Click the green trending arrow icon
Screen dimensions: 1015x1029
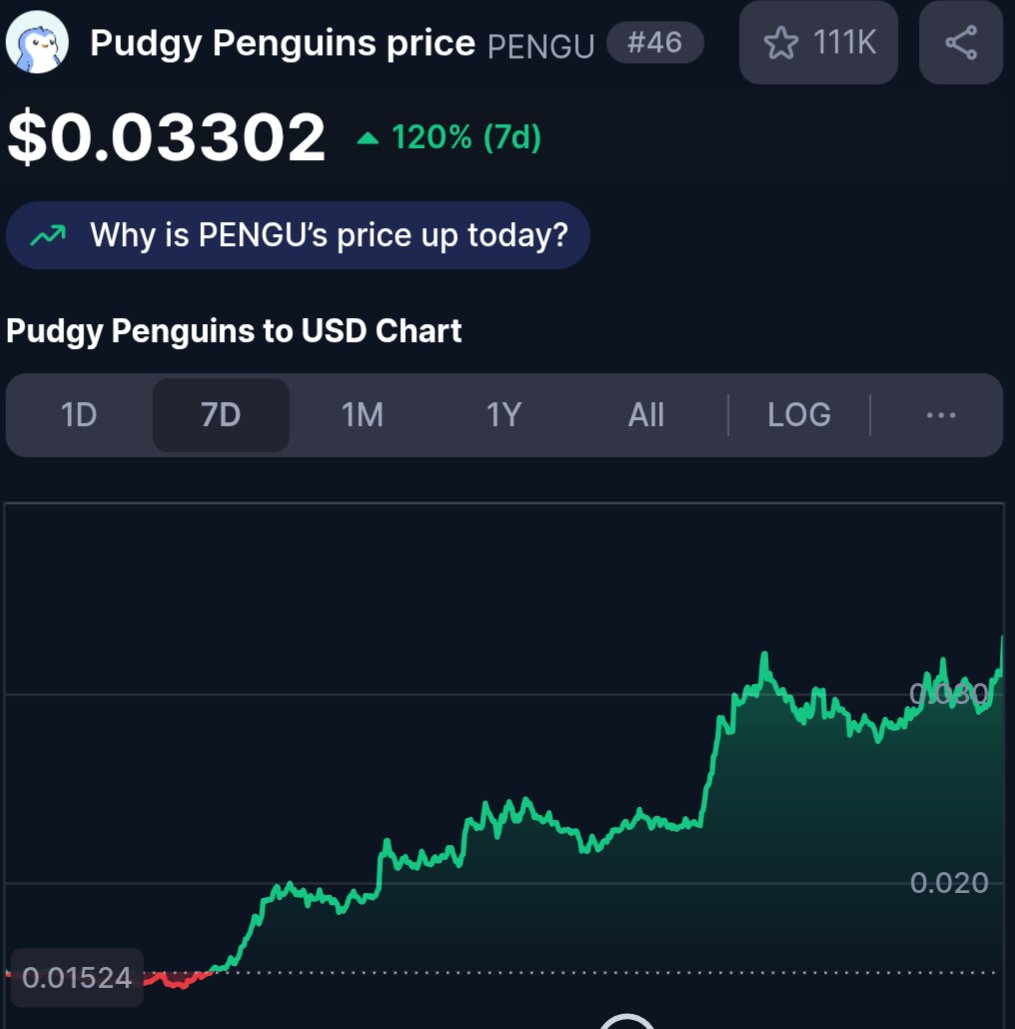pos(49,235)
